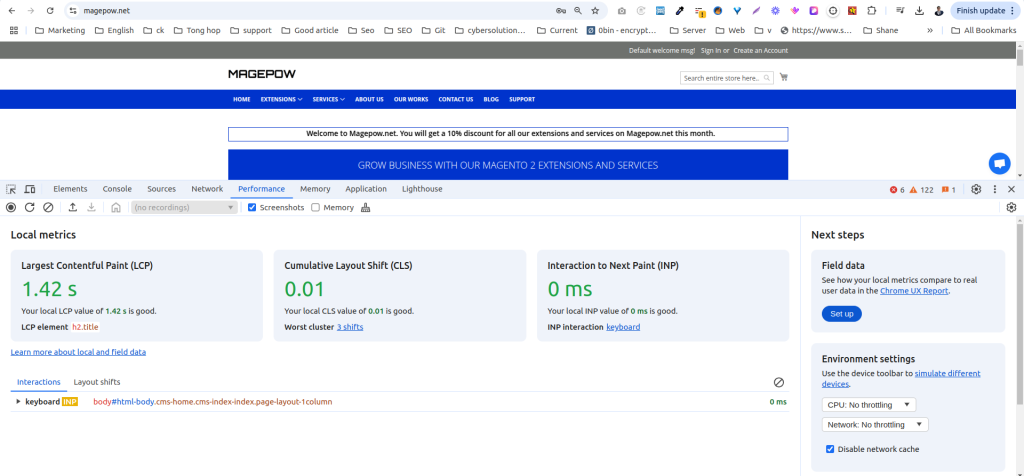The width and height of the screenshot is (1024, 476).
Task: Open the Services menu dropdown
Action: 328,99
